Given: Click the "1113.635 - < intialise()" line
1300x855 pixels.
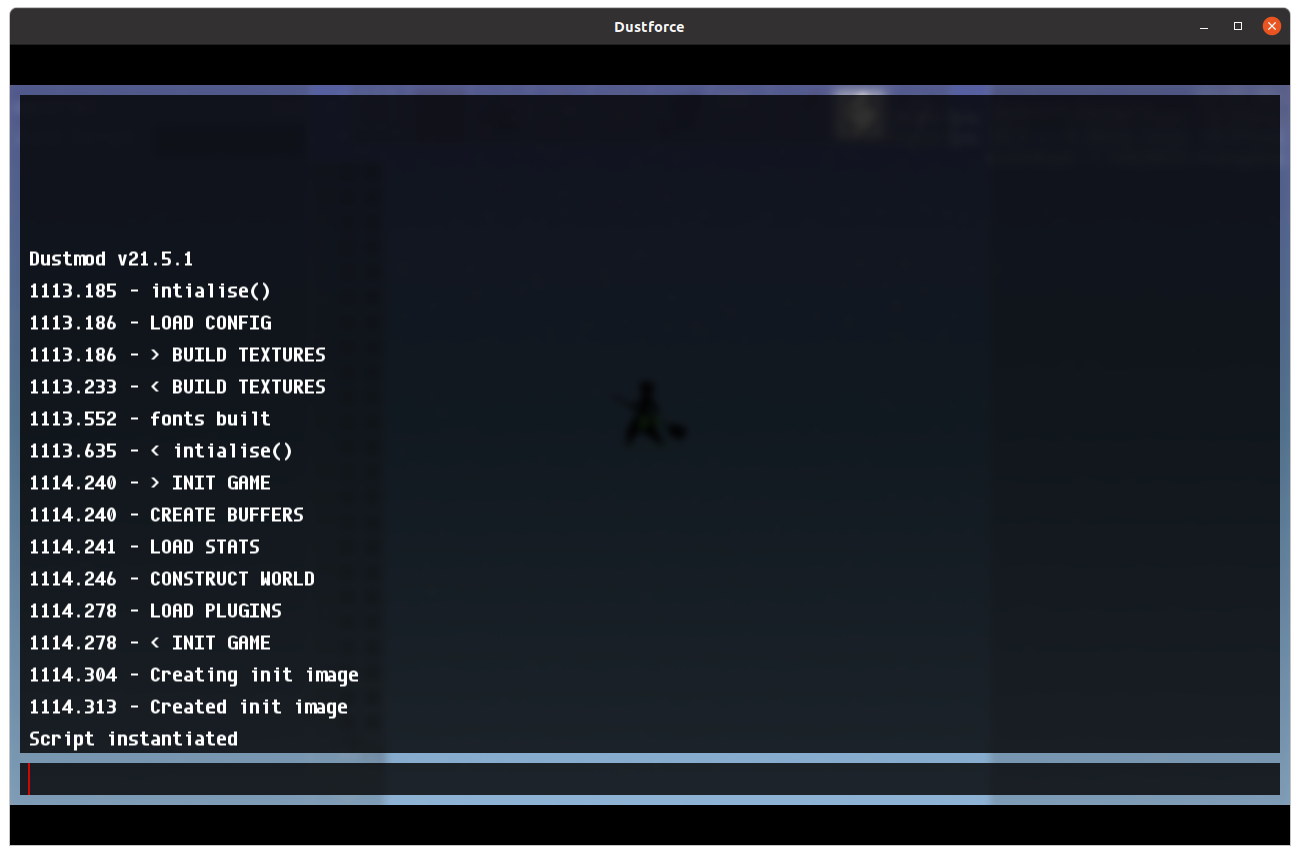Looking at the screenshot, I should (x=161, y=451).
